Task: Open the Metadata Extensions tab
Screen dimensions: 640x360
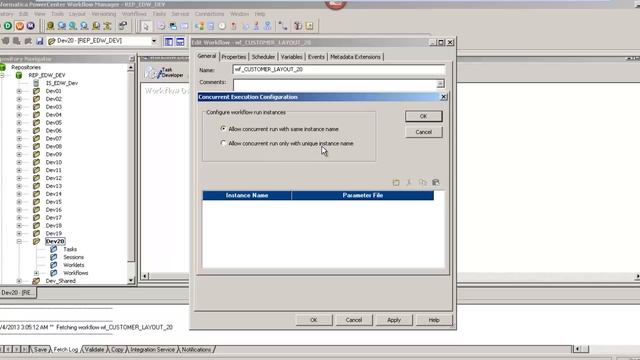Action: (356, 57)
